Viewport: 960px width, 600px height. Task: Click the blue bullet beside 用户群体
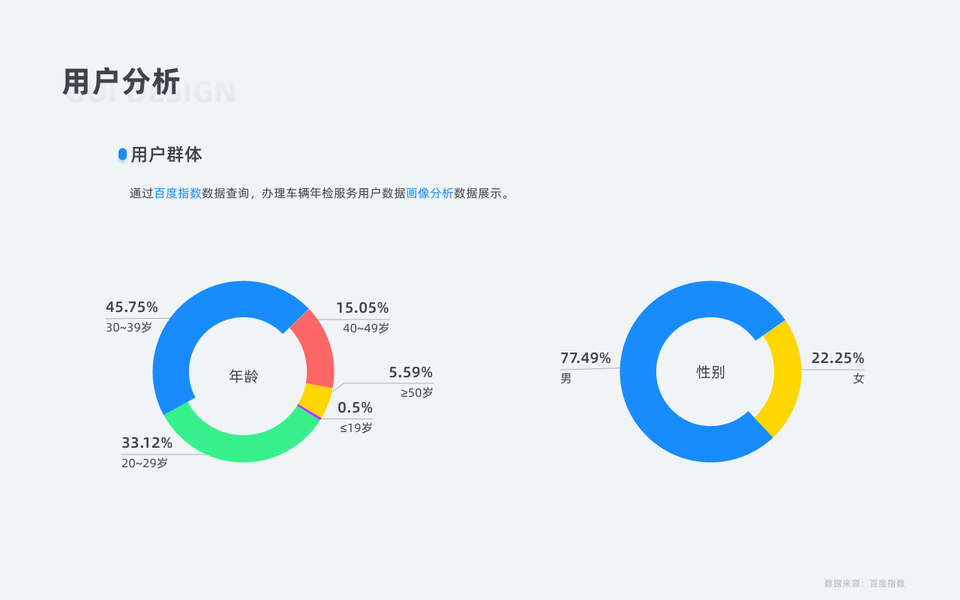(122, 155)
